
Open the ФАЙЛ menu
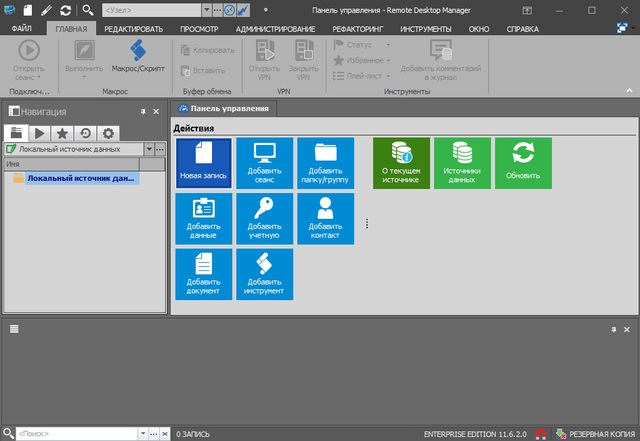point(22,29)
